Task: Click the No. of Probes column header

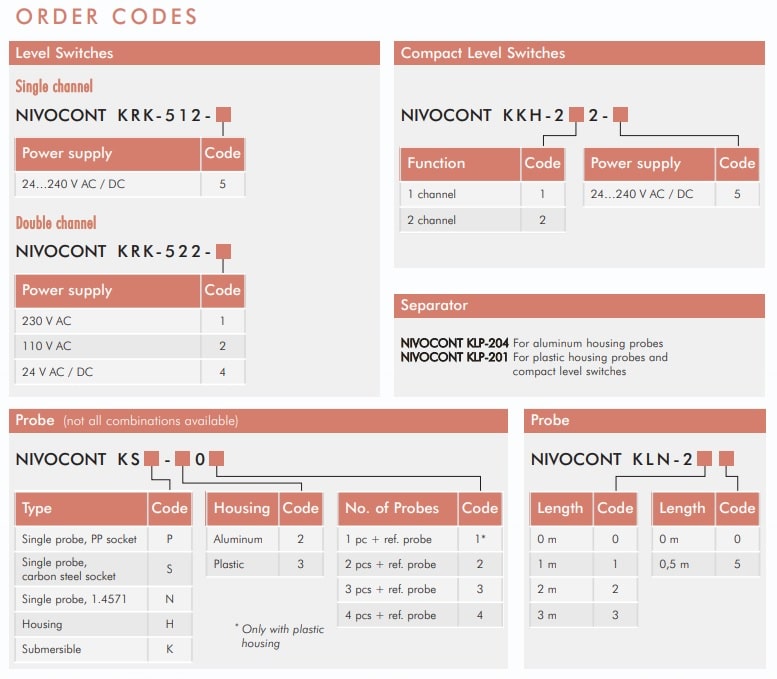Action: (397, 509)
